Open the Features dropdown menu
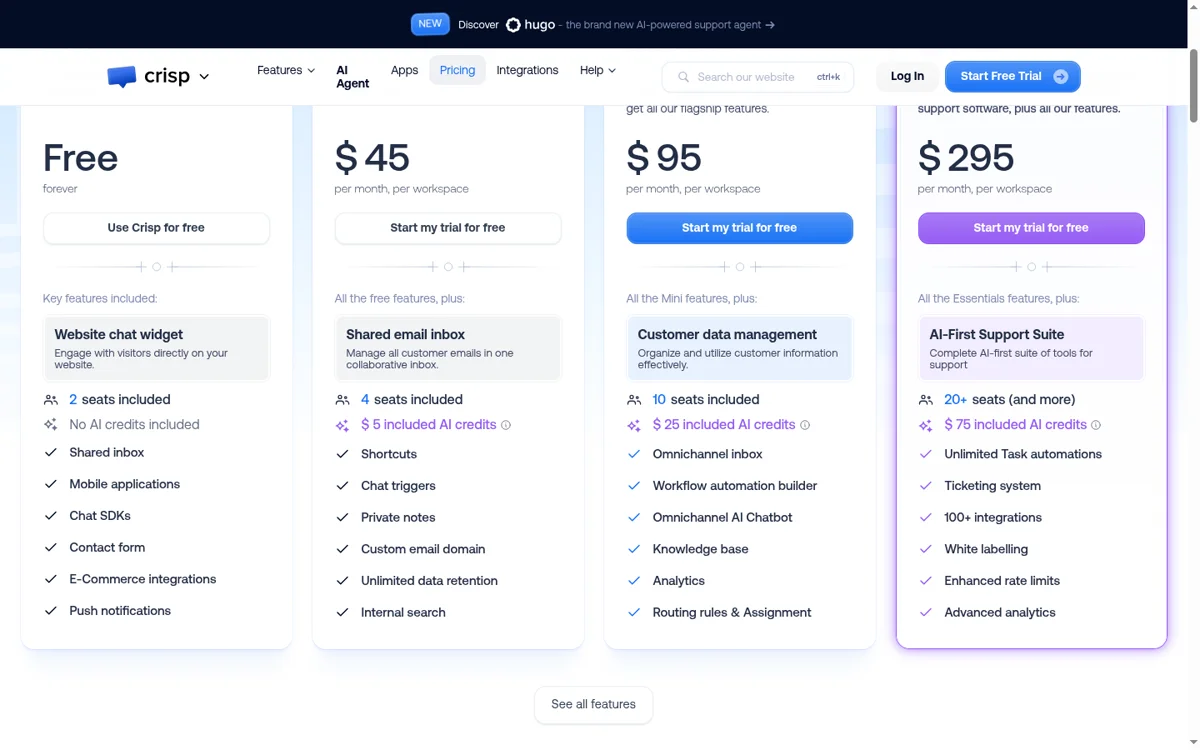1200x750 pixels. click(286, 70)
